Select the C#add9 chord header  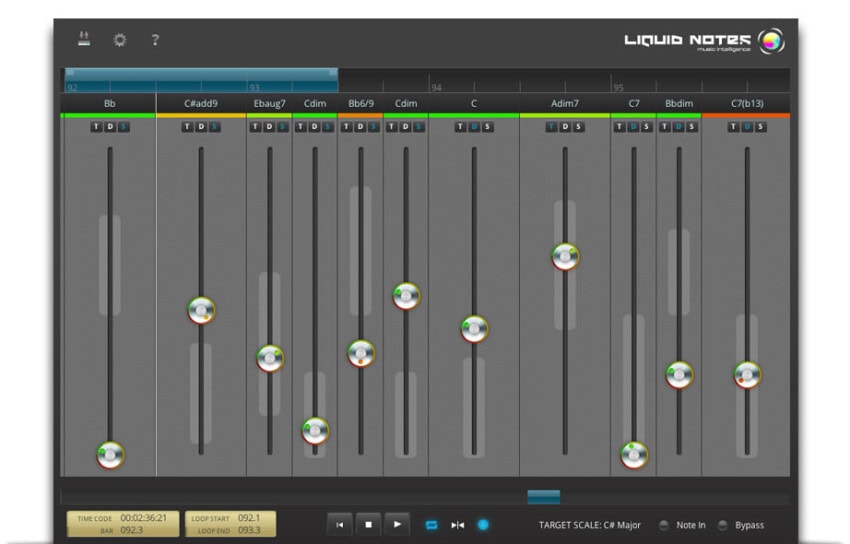tap(201, 103)
